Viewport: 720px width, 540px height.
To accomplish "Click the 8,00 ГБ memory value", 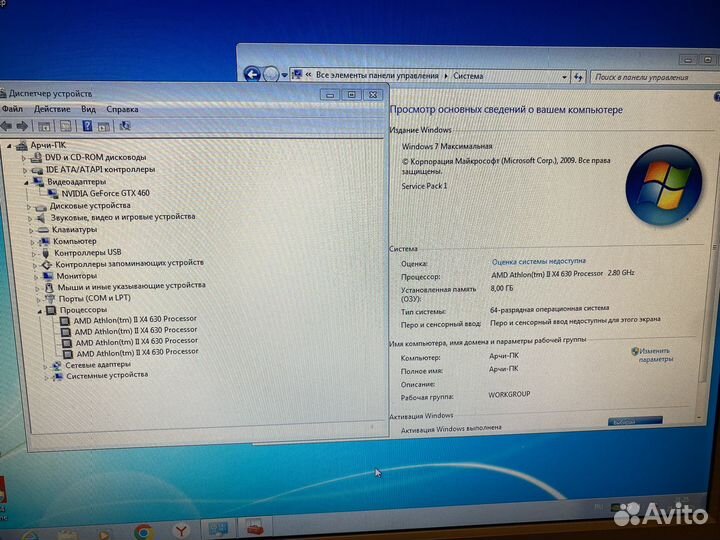I will point(501,289).
